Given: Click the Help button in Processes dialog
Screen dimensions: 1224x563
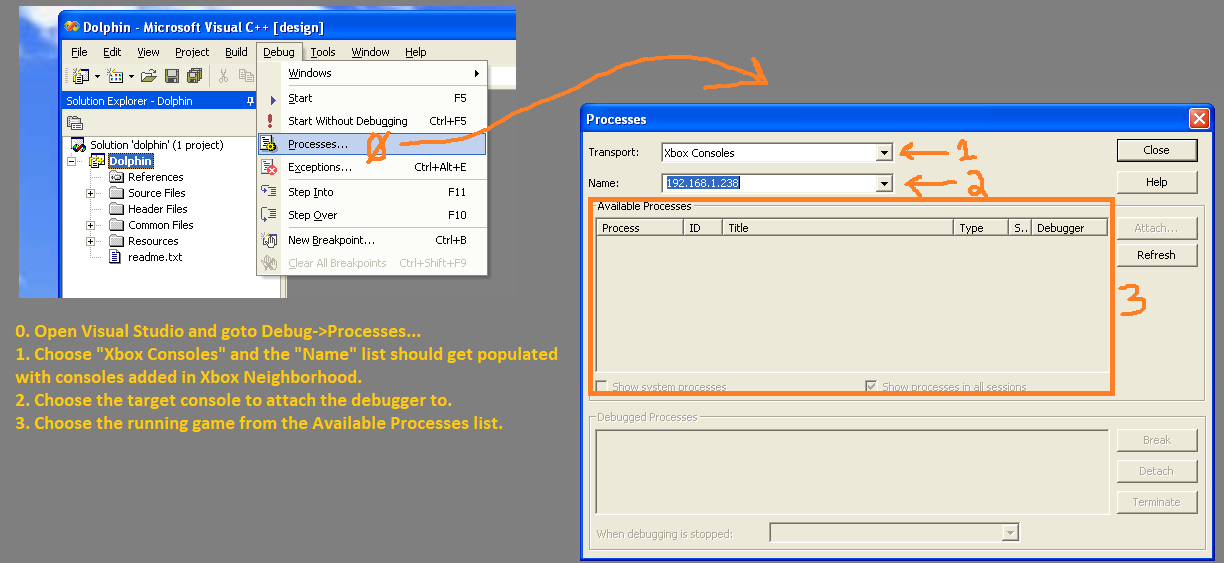Looking at the screenshot, I should point(1156,182).
